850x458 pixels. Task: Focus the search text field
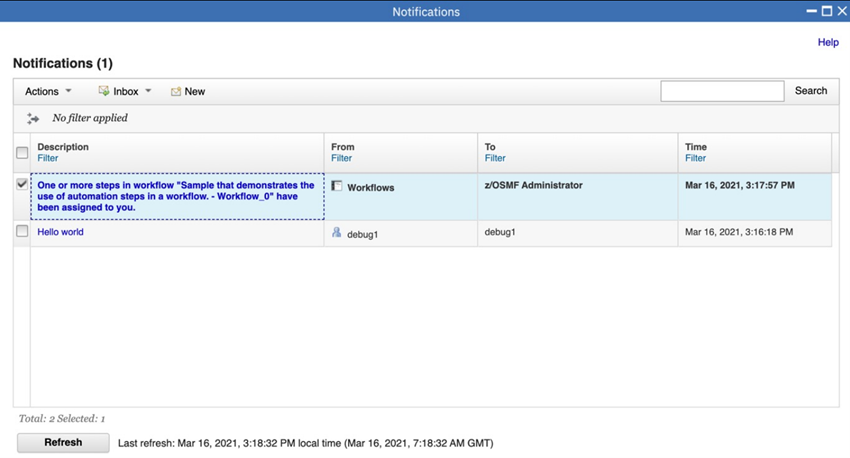click(722, 91)
